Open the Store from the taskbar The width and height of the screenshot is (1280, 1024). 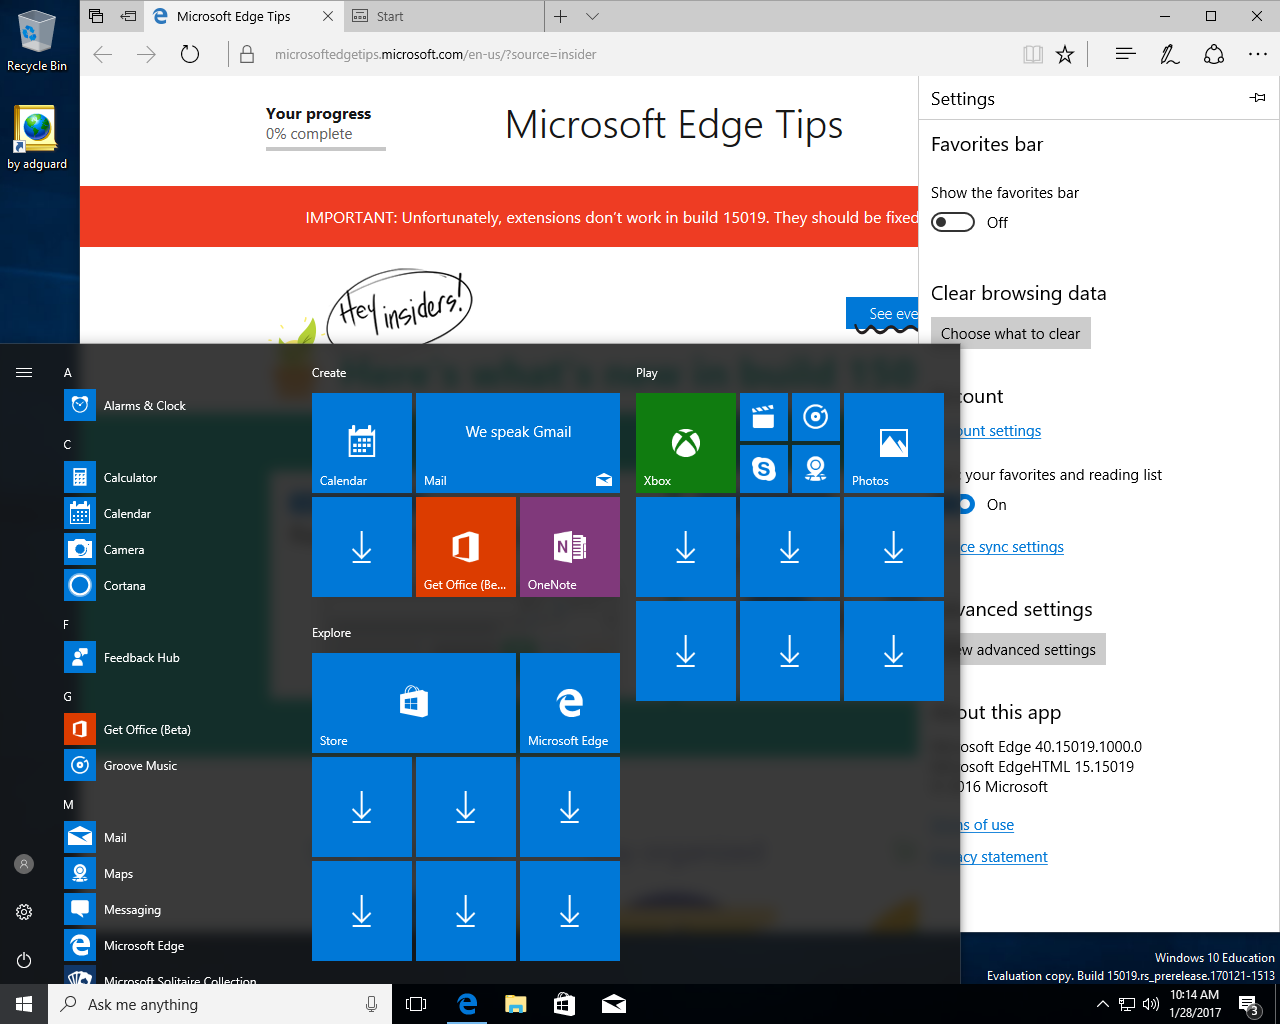click(x=565, y=1004)
